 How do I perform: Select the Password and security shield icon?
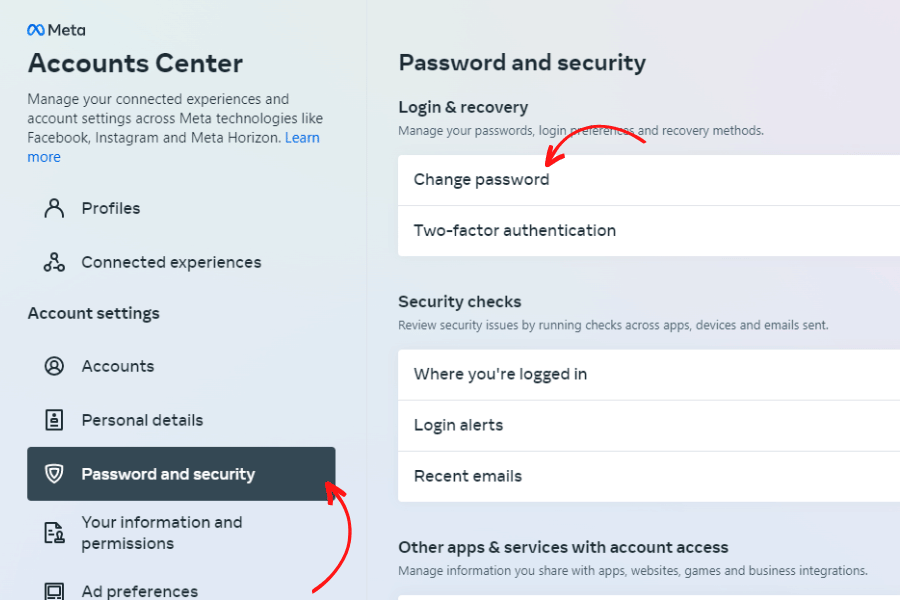(x=55, y=474)
